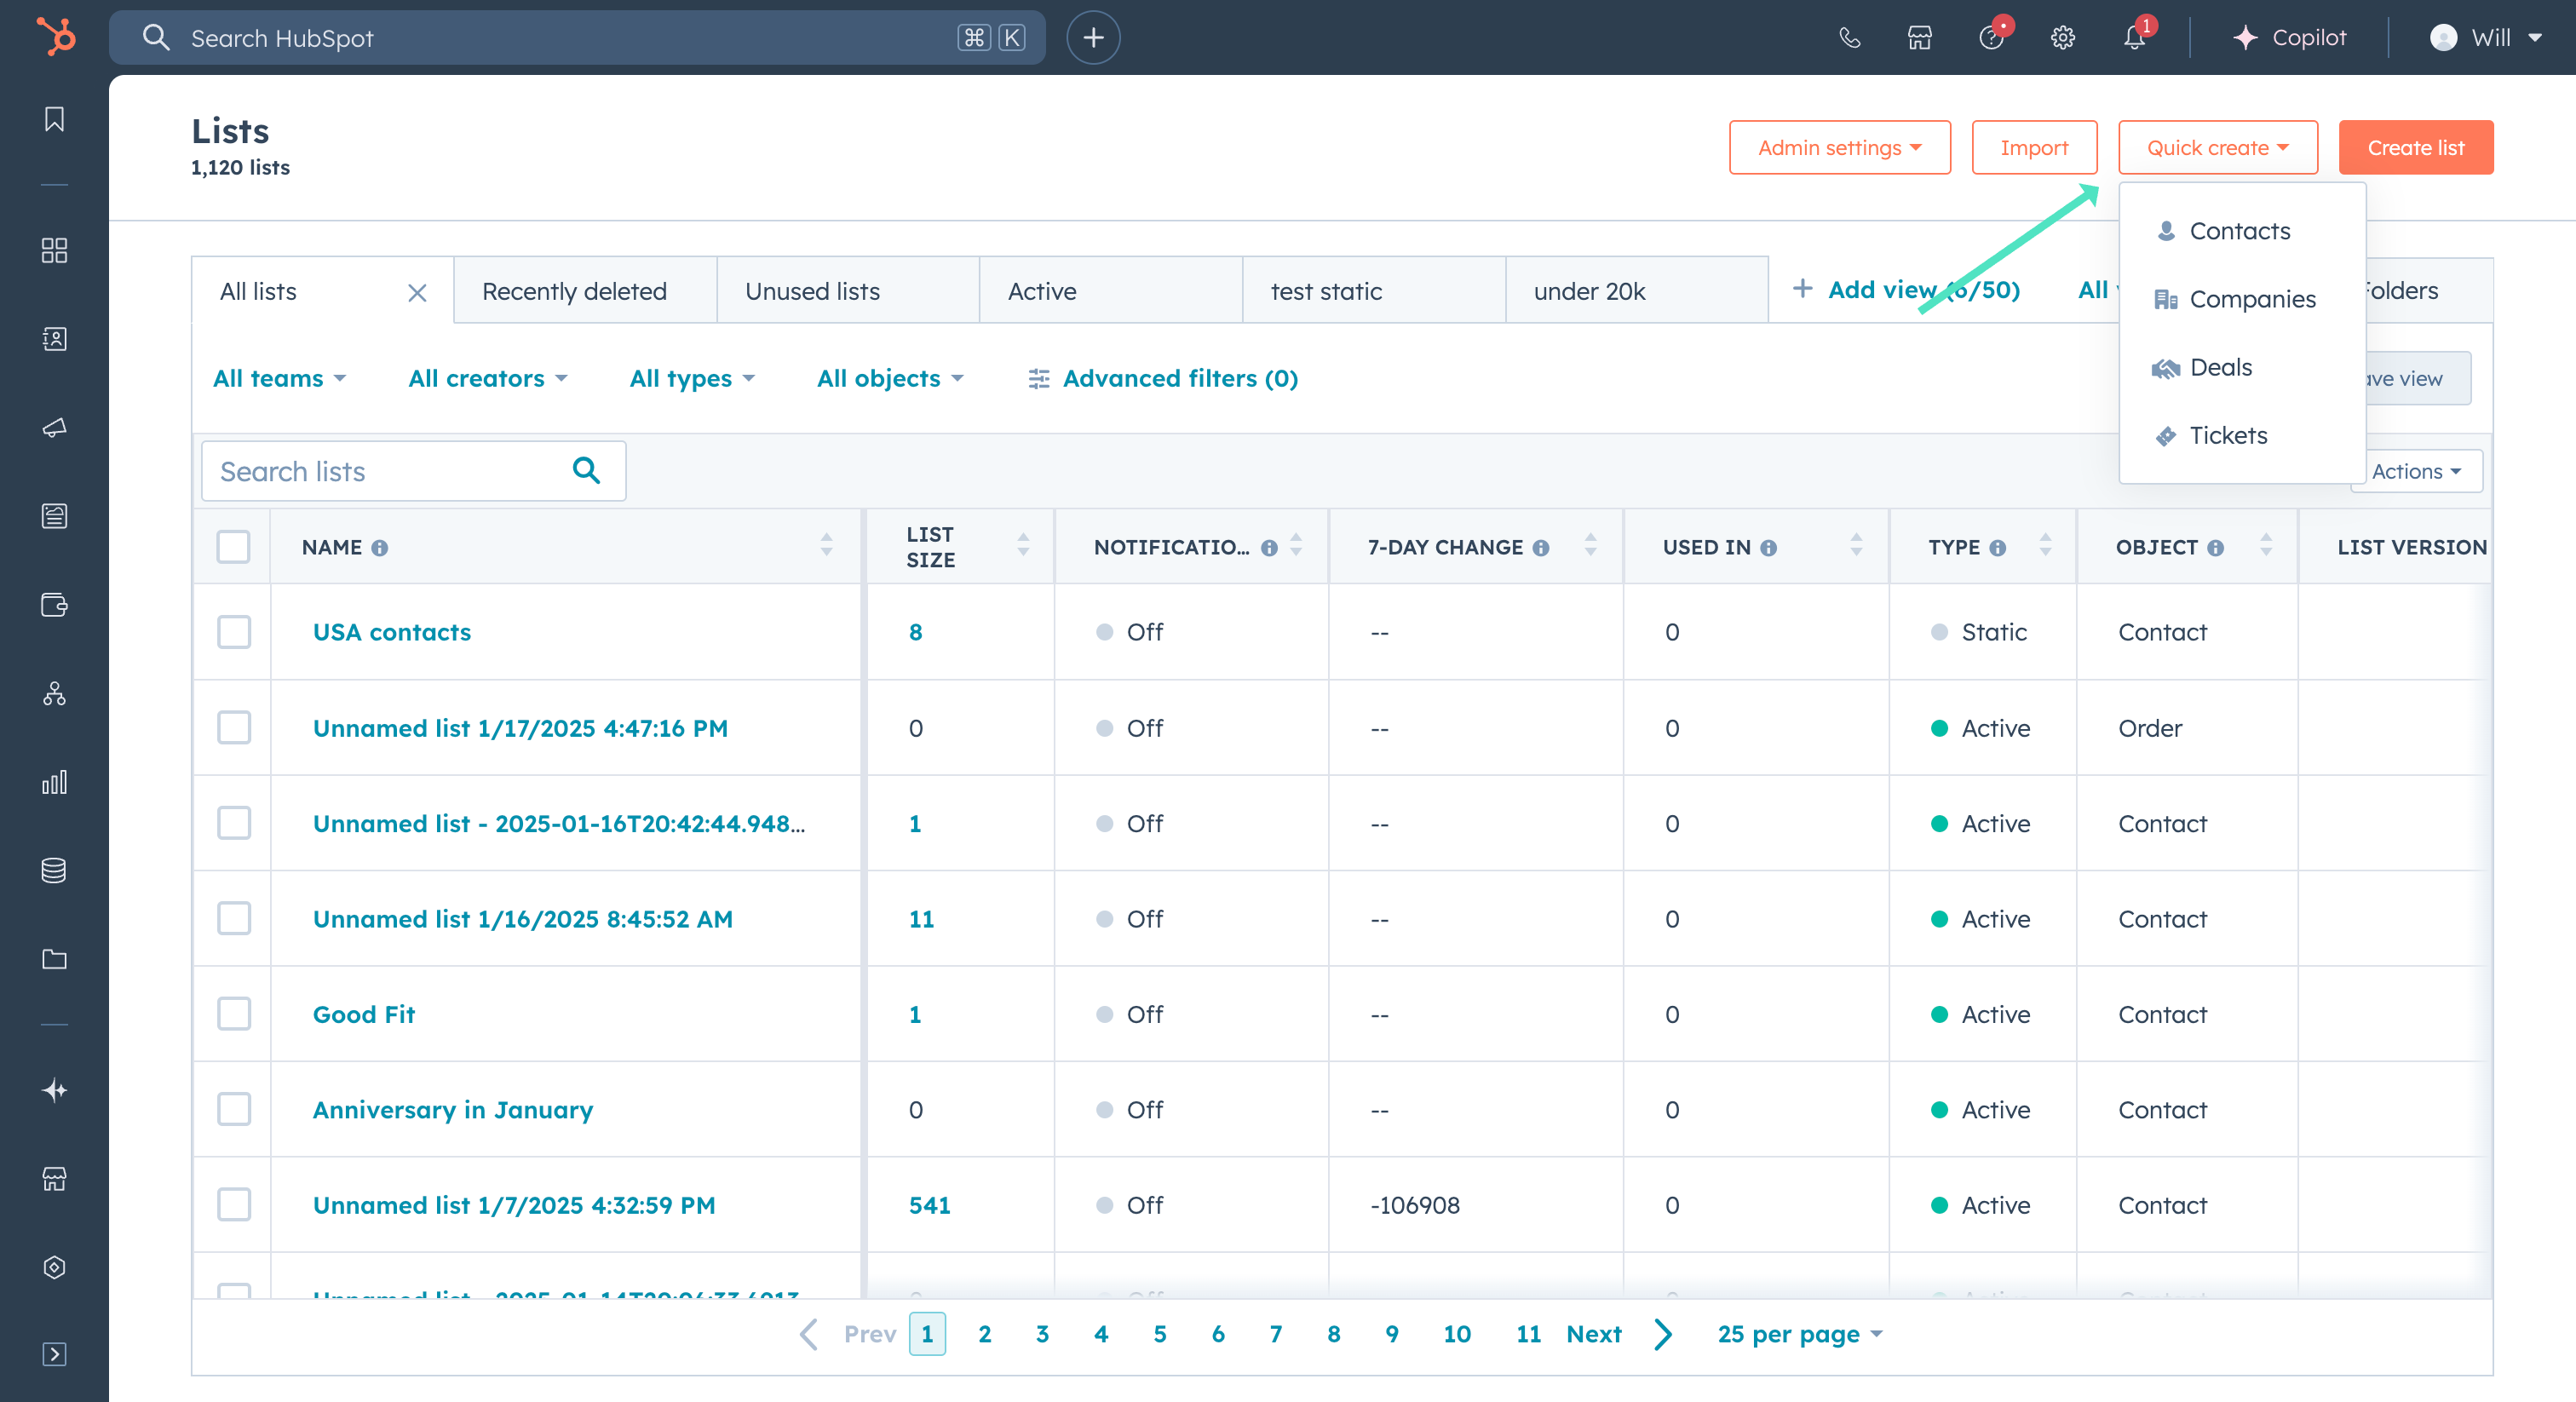The height and width of the screenshot is (1402, 2576).
Task: Open the hexagon icon in sidebar
Action: (x=54, y=1267)
